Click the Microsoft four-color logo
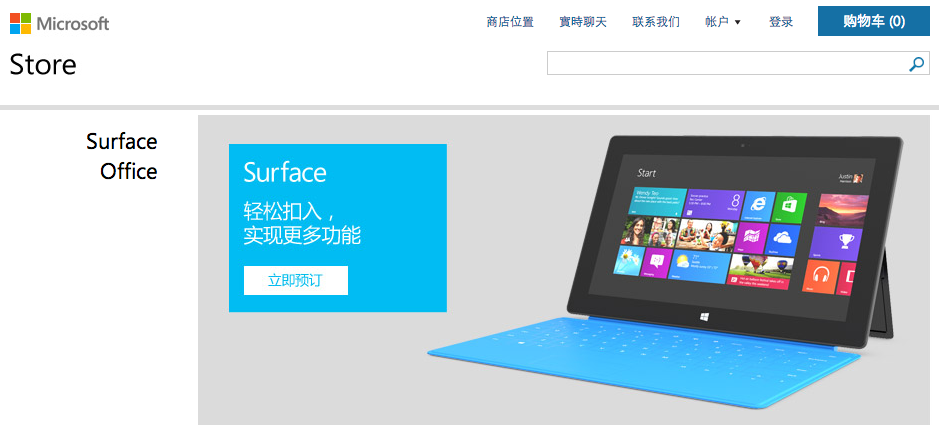 click(20, 23)
